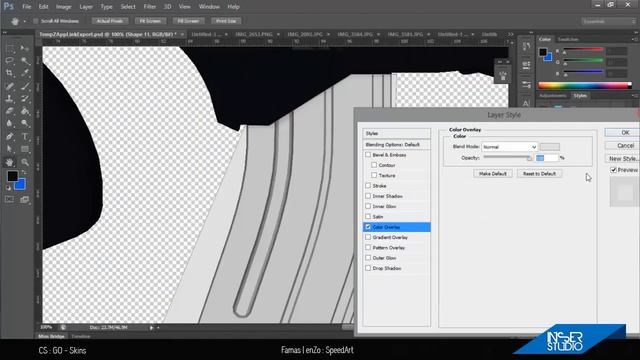Screen dimensions: 640x360
Task: Enable Gradient Overlay style
Action: tap(368, 237)
